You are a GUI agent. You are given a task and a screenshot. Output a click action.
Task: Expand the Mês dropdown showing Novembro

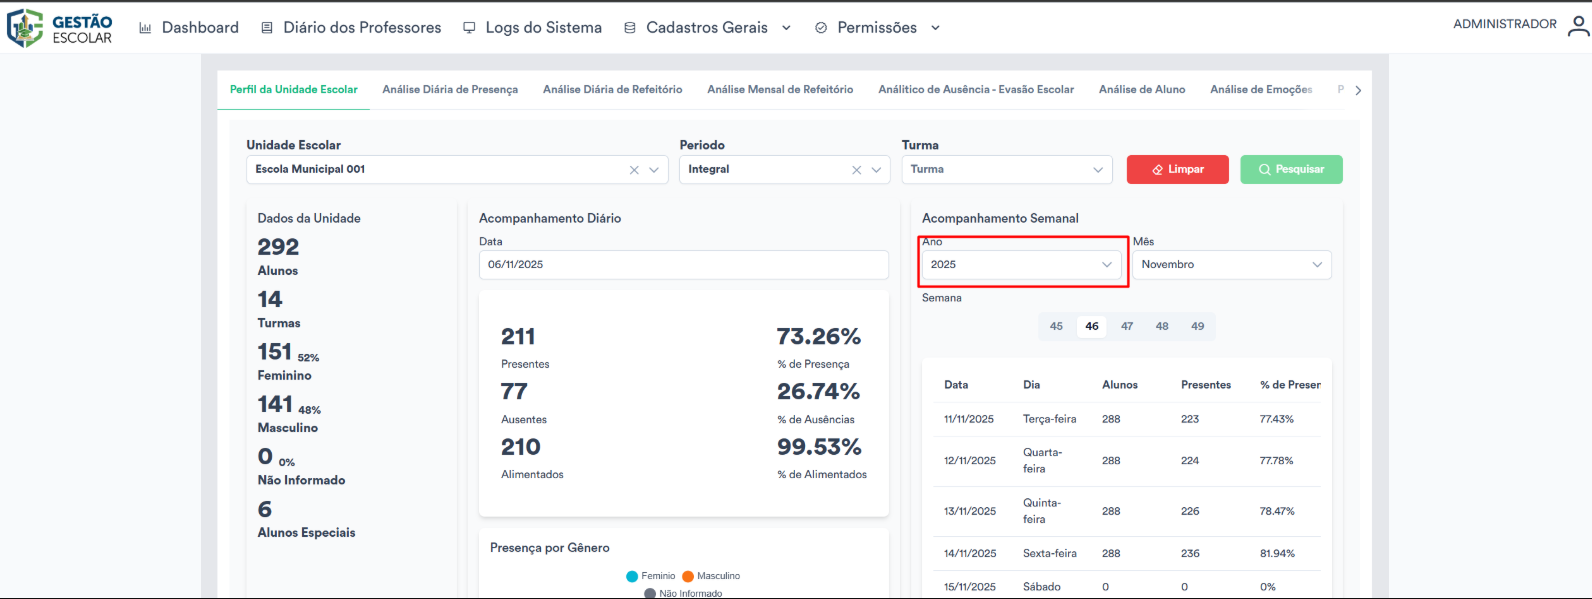click(x=1231, y=265)
